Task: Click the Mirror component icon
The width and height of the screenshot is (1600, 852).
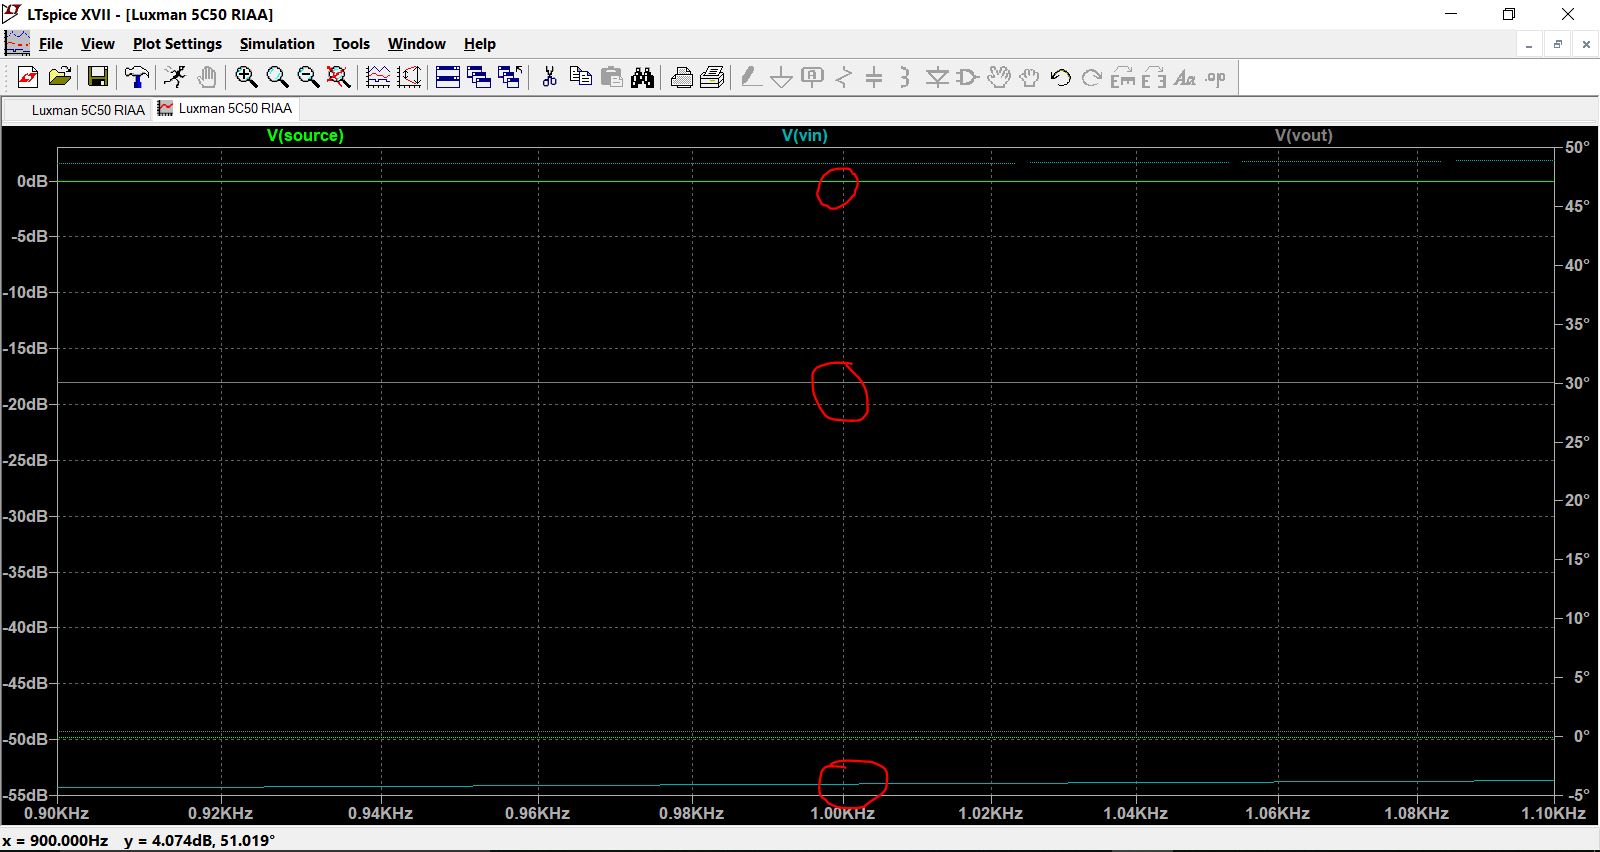Action: click(1154, 77)
